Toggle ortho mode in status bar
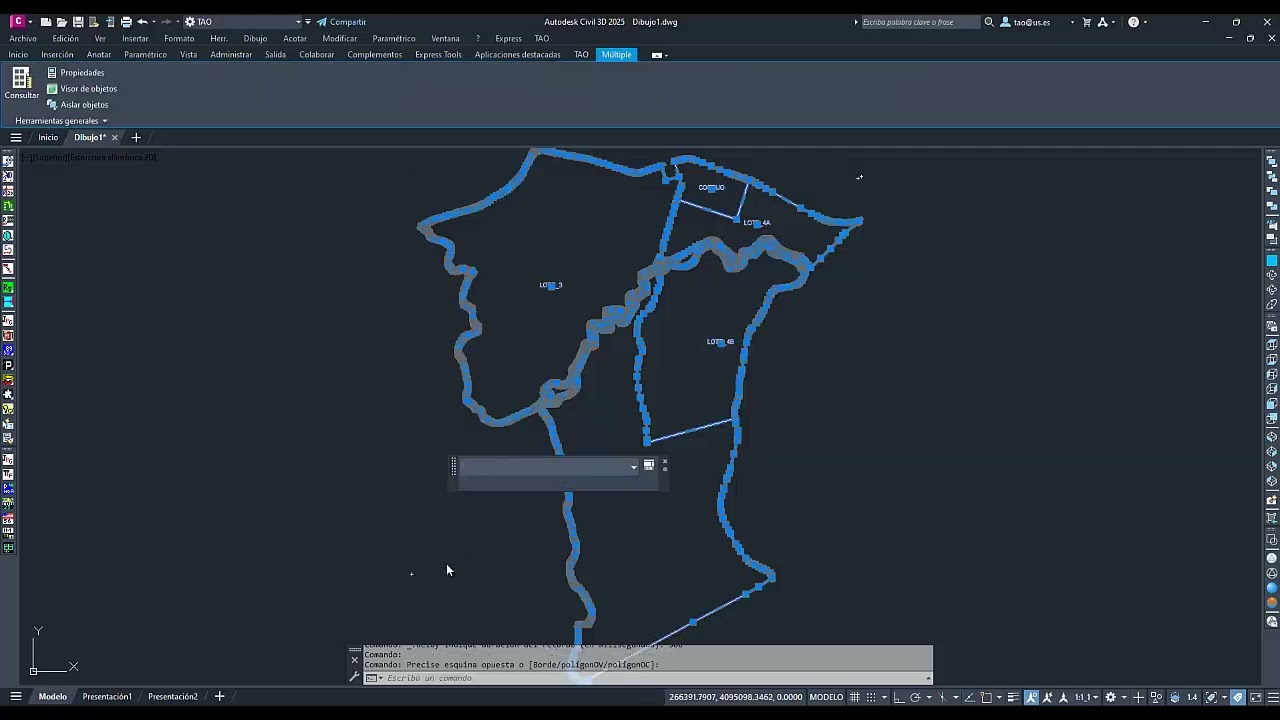The width and height of the screenshot is (1280, 720). click(x=898, y=697)
